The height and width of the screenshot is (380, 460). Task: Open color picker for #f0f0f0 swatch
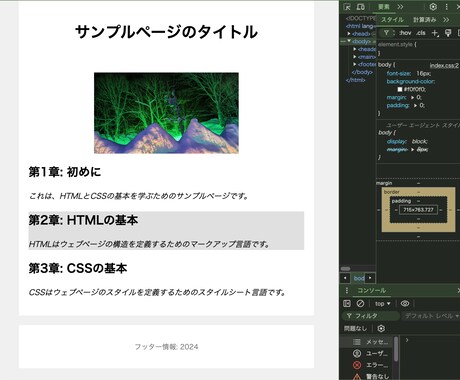[x=400, y=89]
